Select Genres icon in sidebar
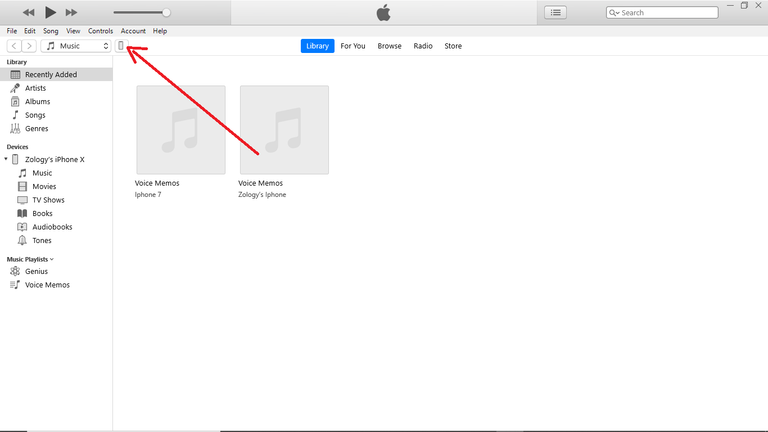The image size is (768, 432). (x=15, y=128)
